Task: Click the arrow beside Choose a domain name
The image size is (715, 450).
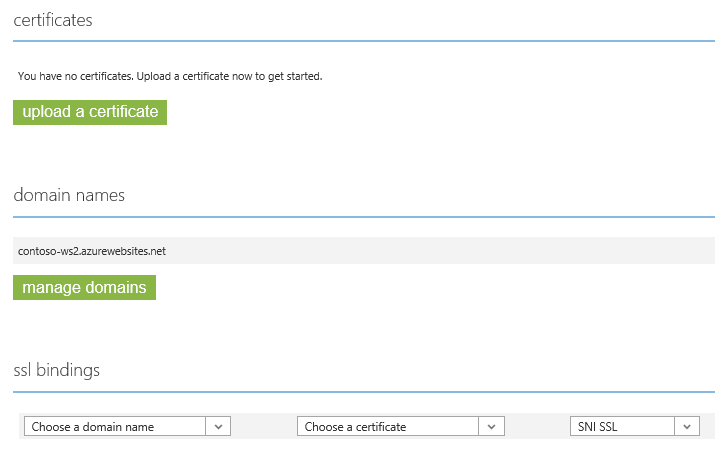Action: (219, 426)
